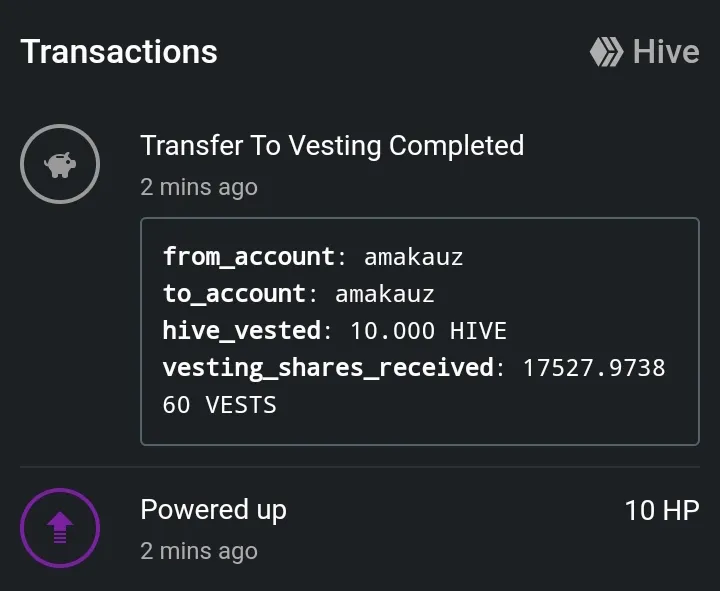Select the to_account field label
Image resolution: width=720 pixels, height=591 pixels.
[x=234, y=294]
